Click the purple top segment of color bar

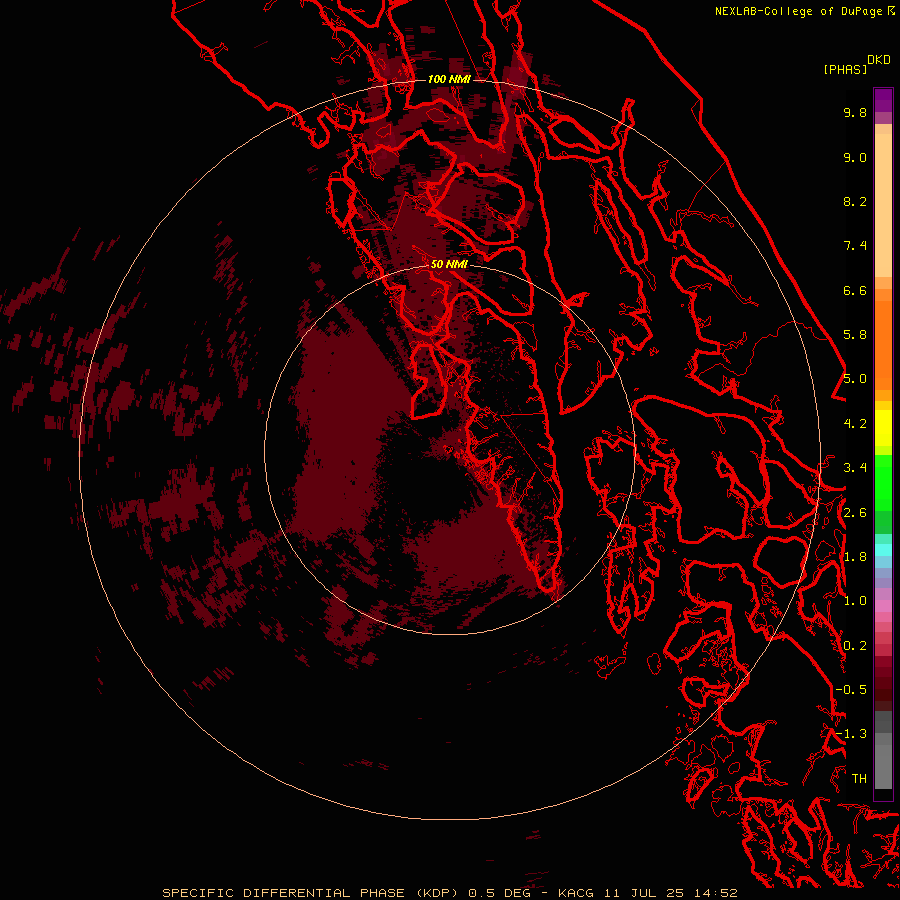(883, 100)
